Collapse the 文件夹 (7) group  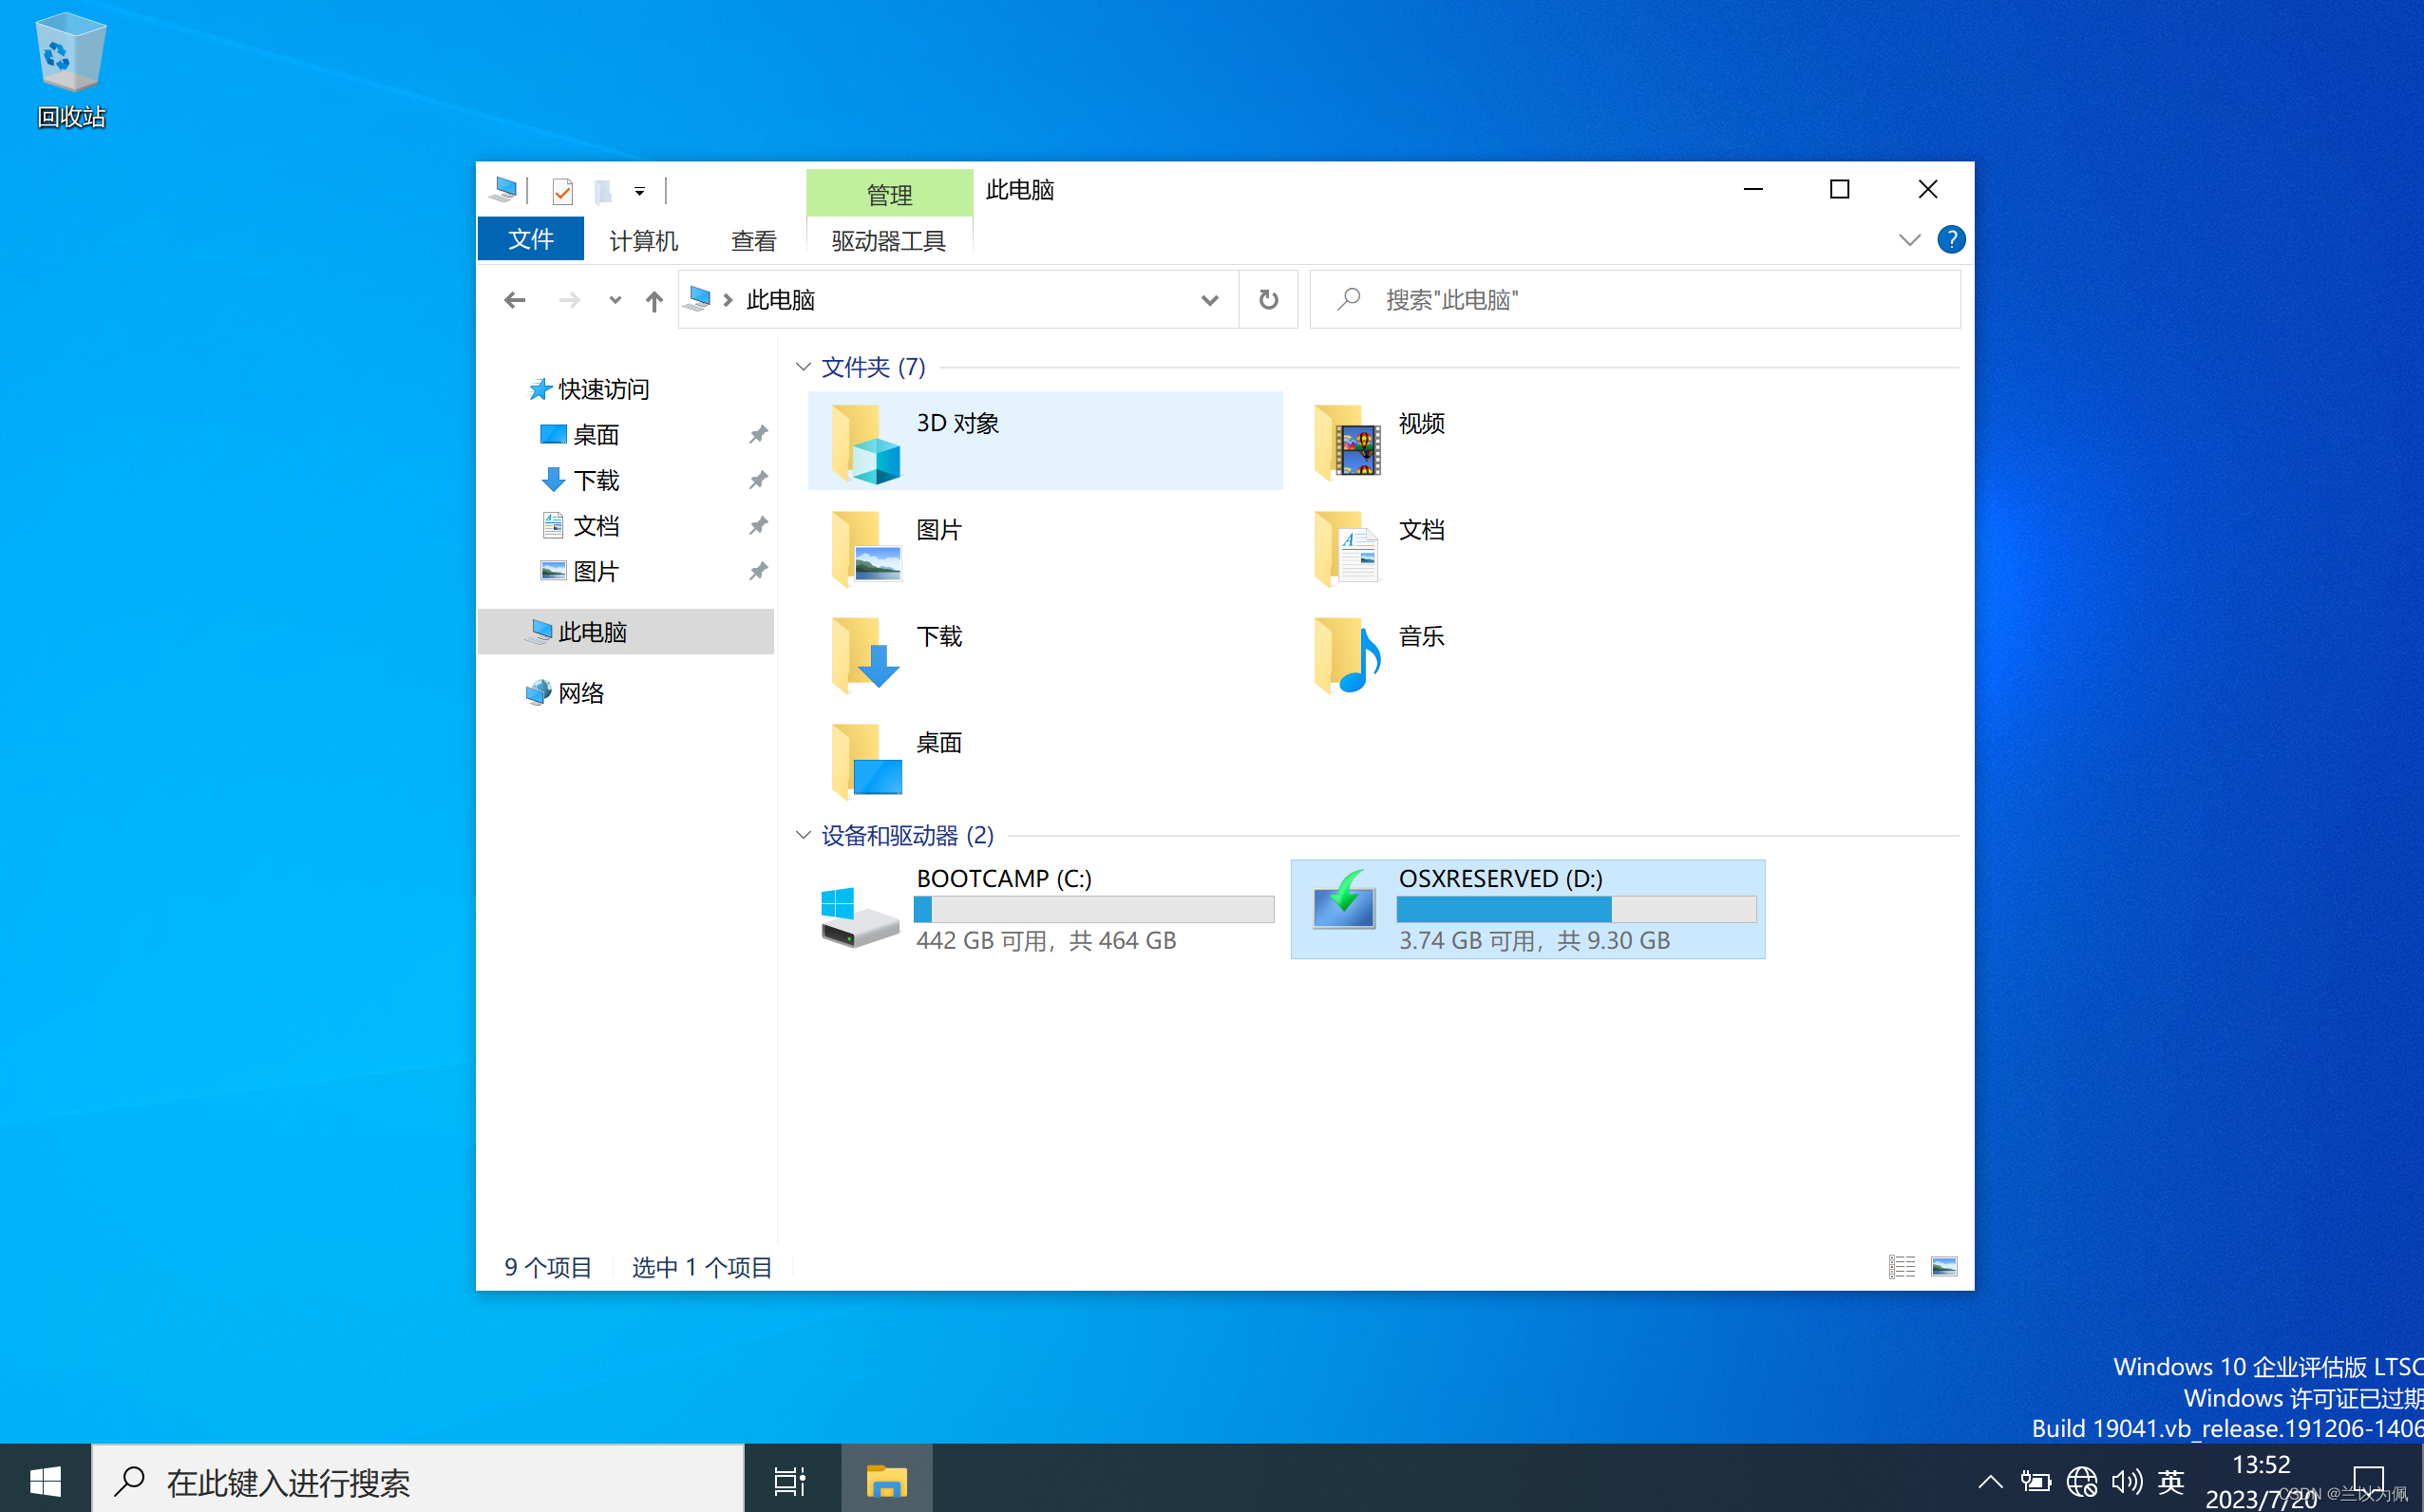[x=803, y=367]
